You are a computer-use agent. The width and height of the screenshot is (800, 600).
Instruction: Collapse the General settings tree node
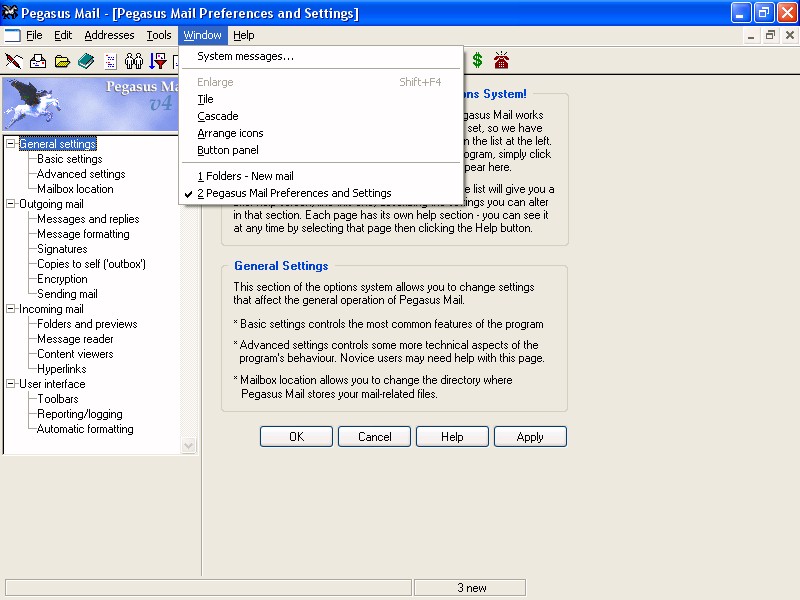click(10, 144)
